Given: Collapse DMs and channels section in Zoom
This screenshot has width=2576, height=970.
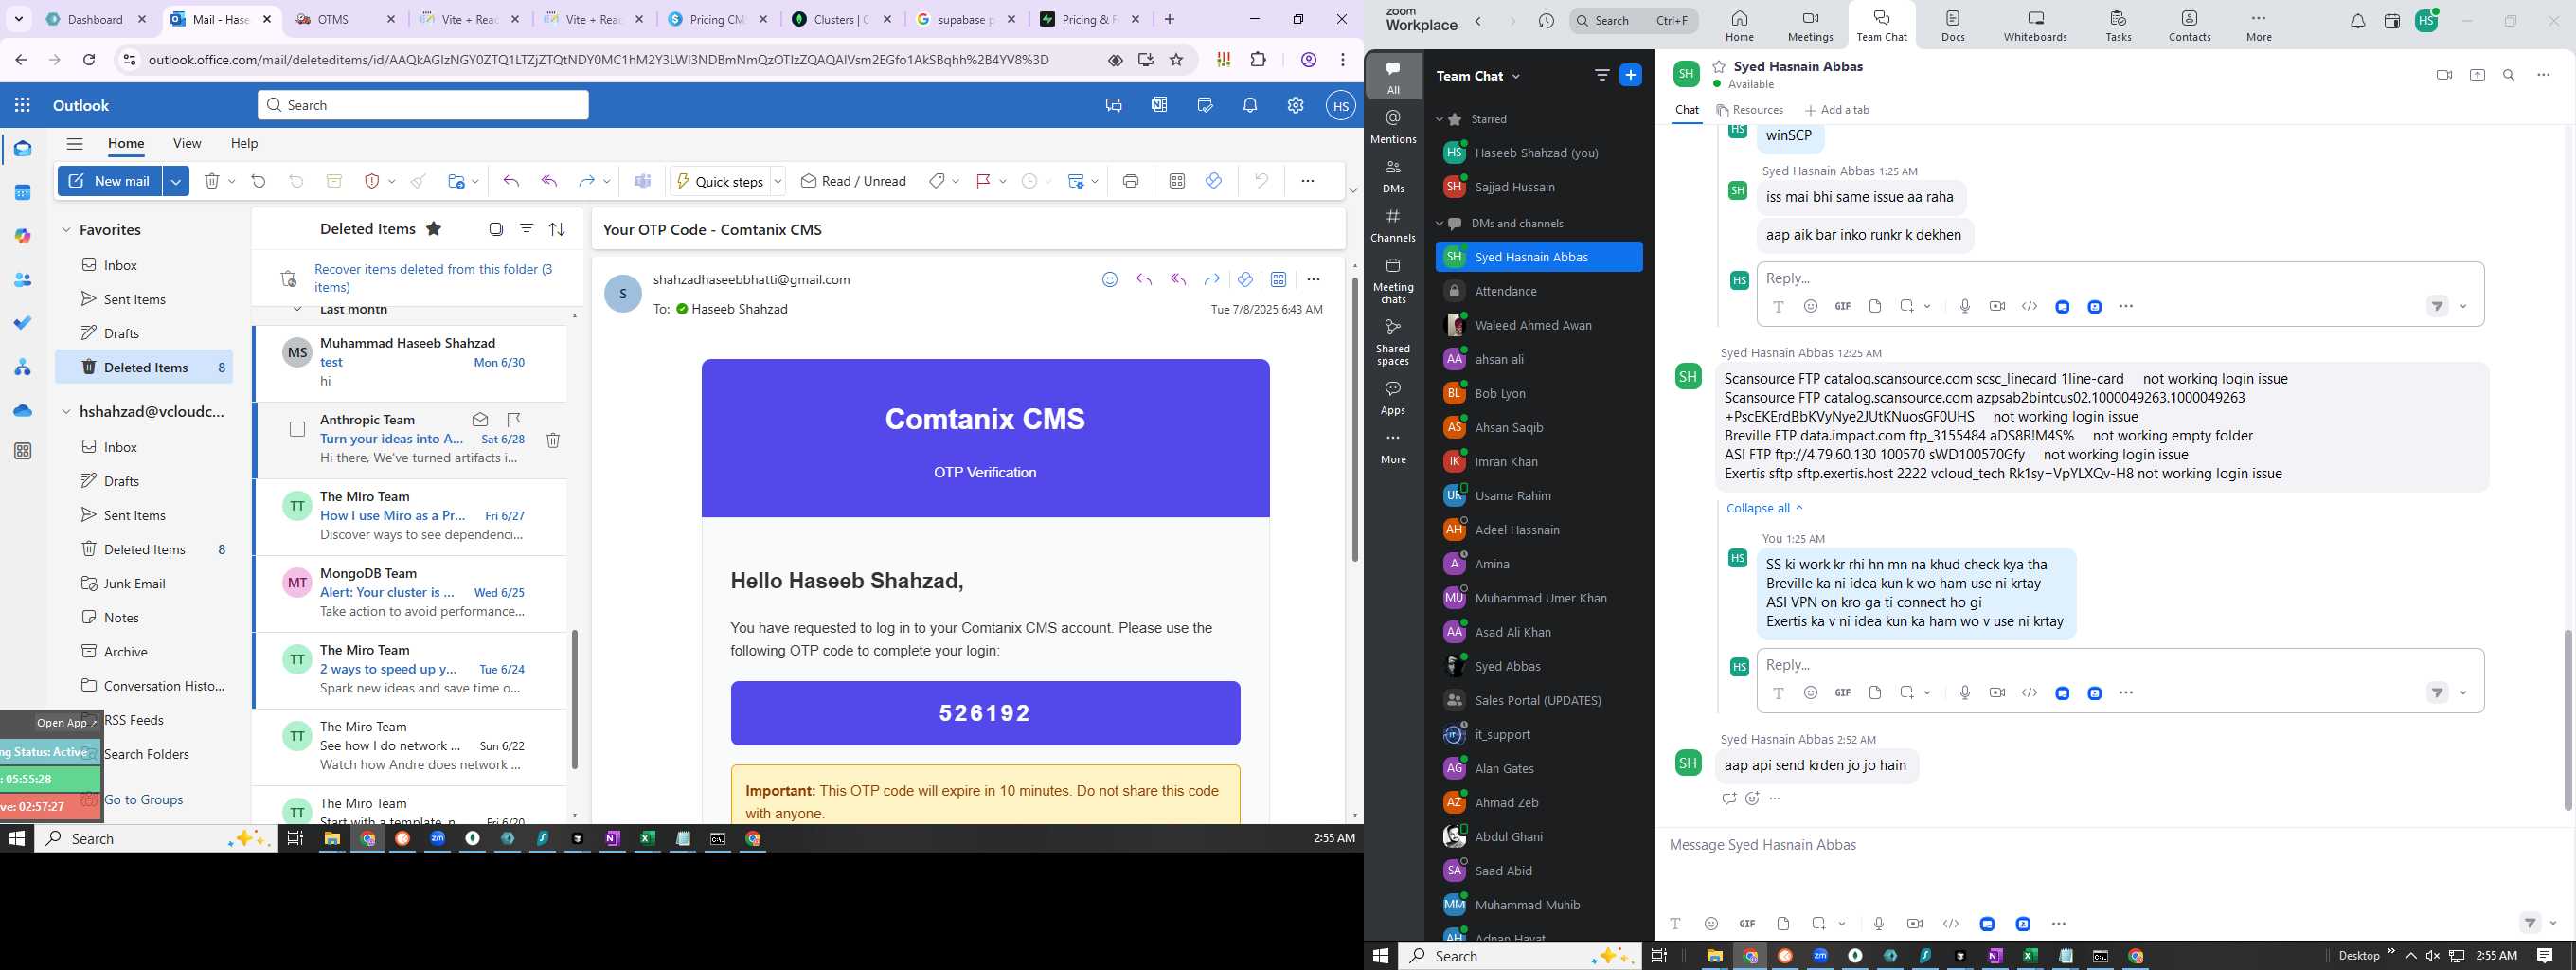Looking at the screenshot, I should [1440, 223].
